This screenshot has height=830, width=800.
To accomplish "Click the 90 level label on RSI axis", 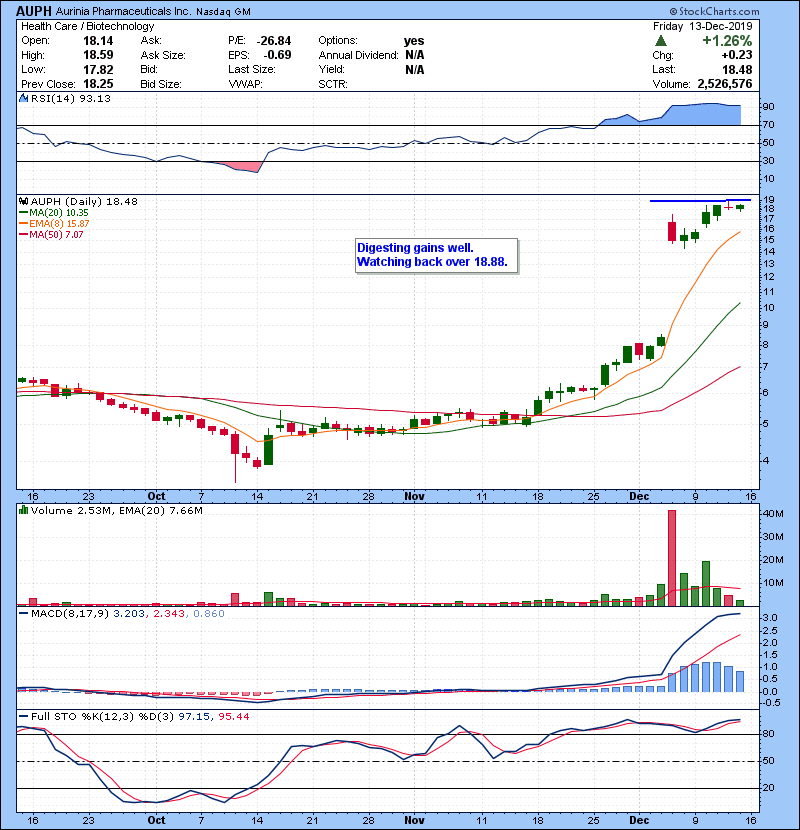I will 768,107.
